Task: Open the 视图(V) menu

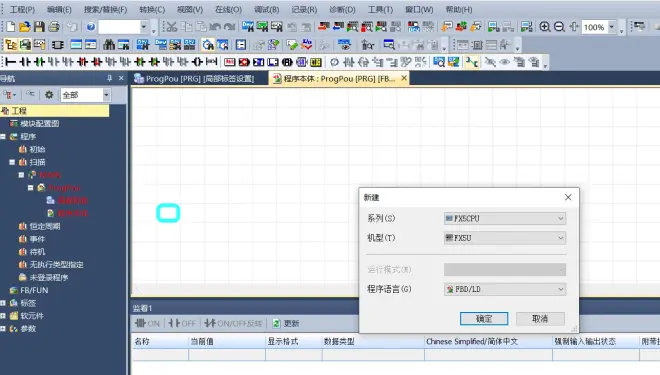Action: [x=190, y=9]
